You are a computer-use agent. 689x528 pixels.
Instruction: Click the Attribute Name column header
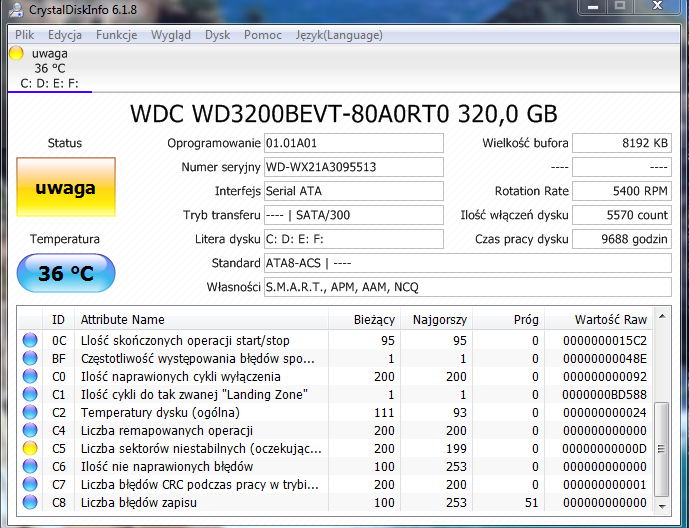tap(201, 320)
